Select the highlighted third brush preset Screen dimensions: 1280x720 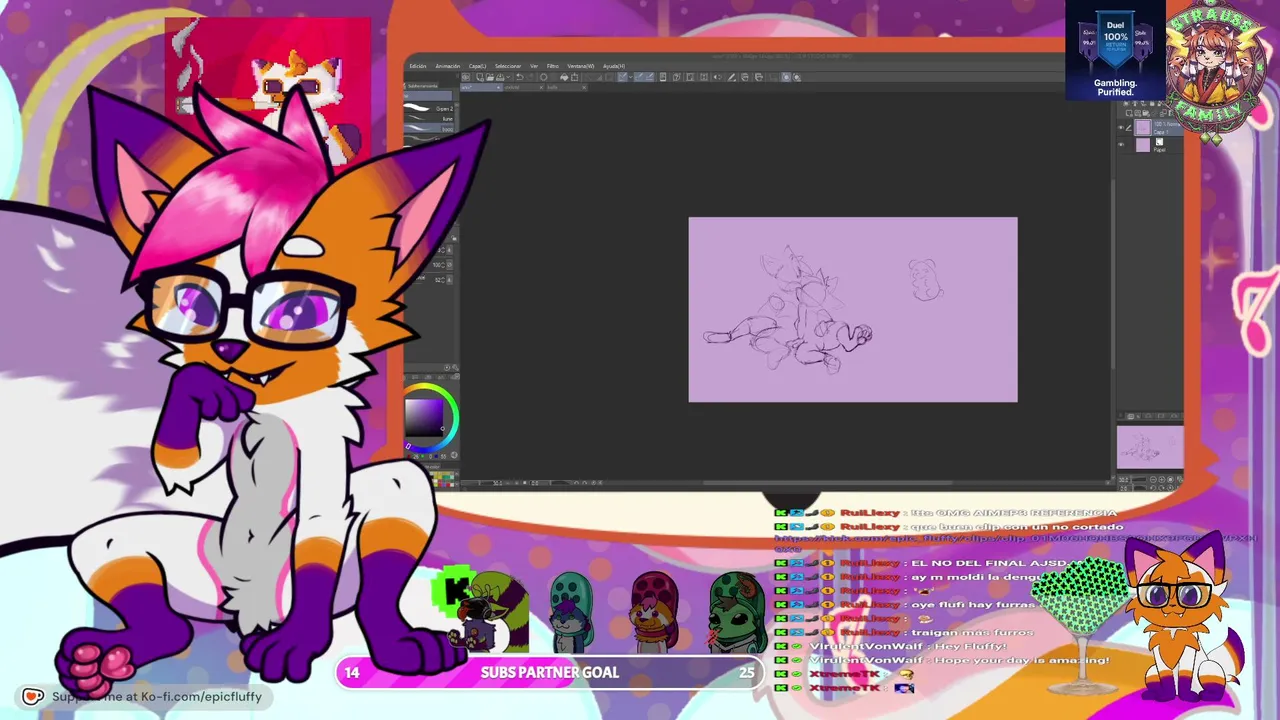[x=429, y=128]
